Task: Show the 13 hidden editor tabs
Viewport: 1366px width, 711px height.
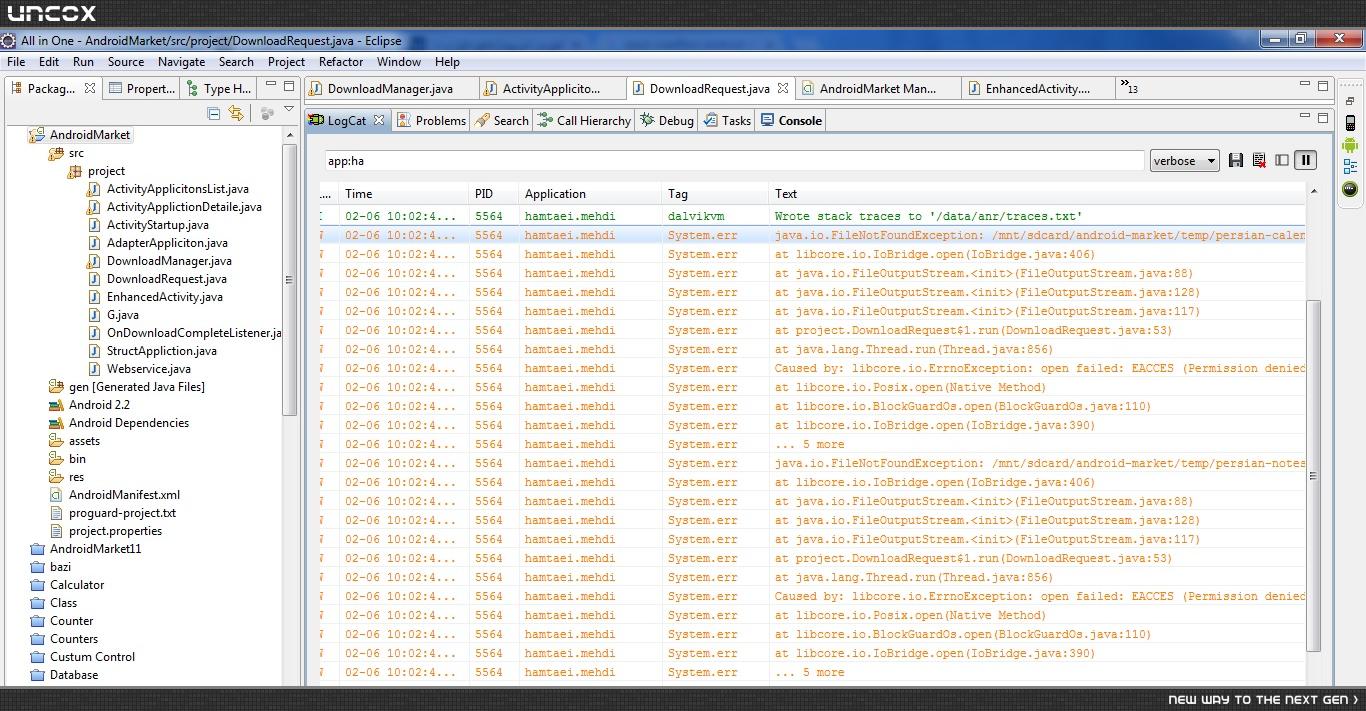Action: (x=1128, y=88)
